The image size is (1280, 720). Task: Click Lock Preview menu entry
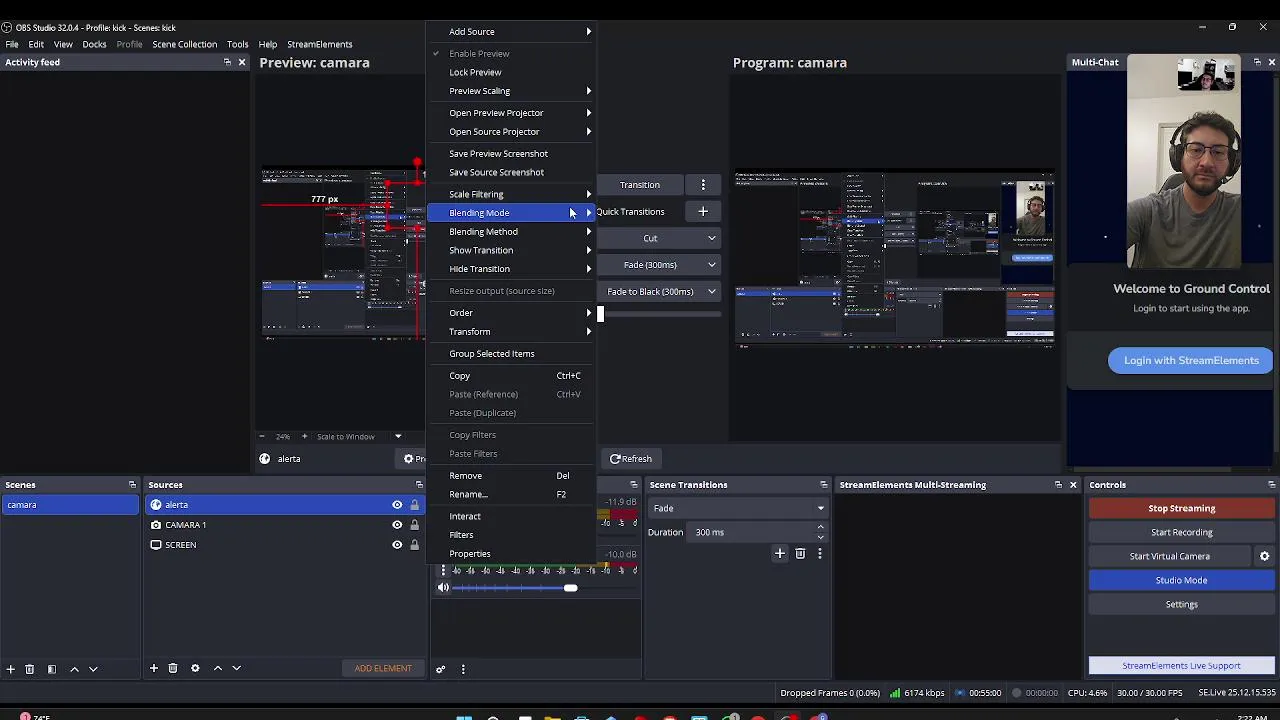(x=511, y=72)
